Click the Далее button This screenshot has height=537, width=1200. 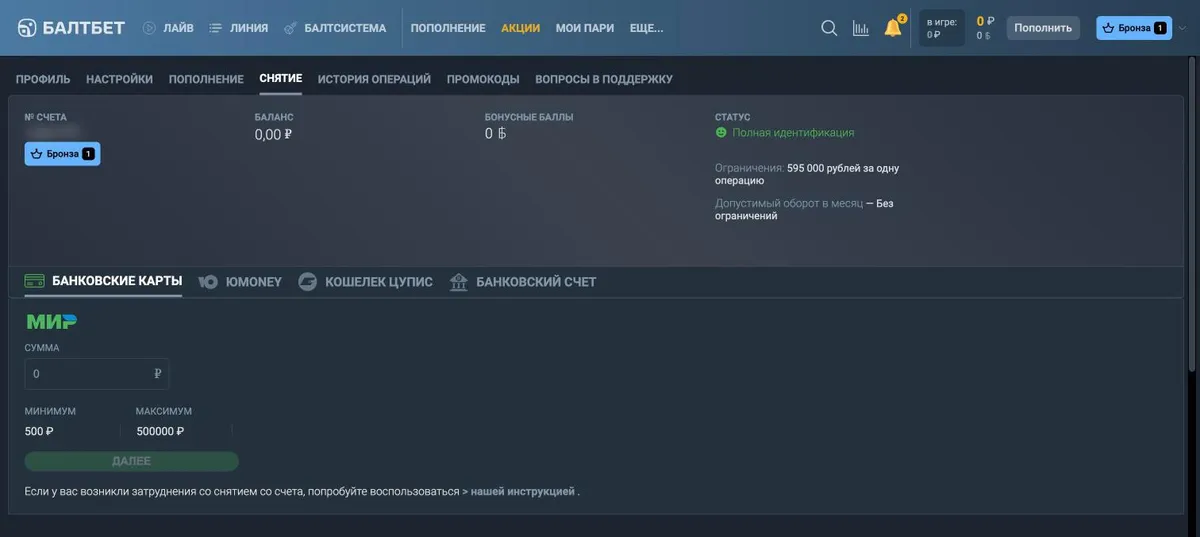pyautogui.click(x=131, y=461)
